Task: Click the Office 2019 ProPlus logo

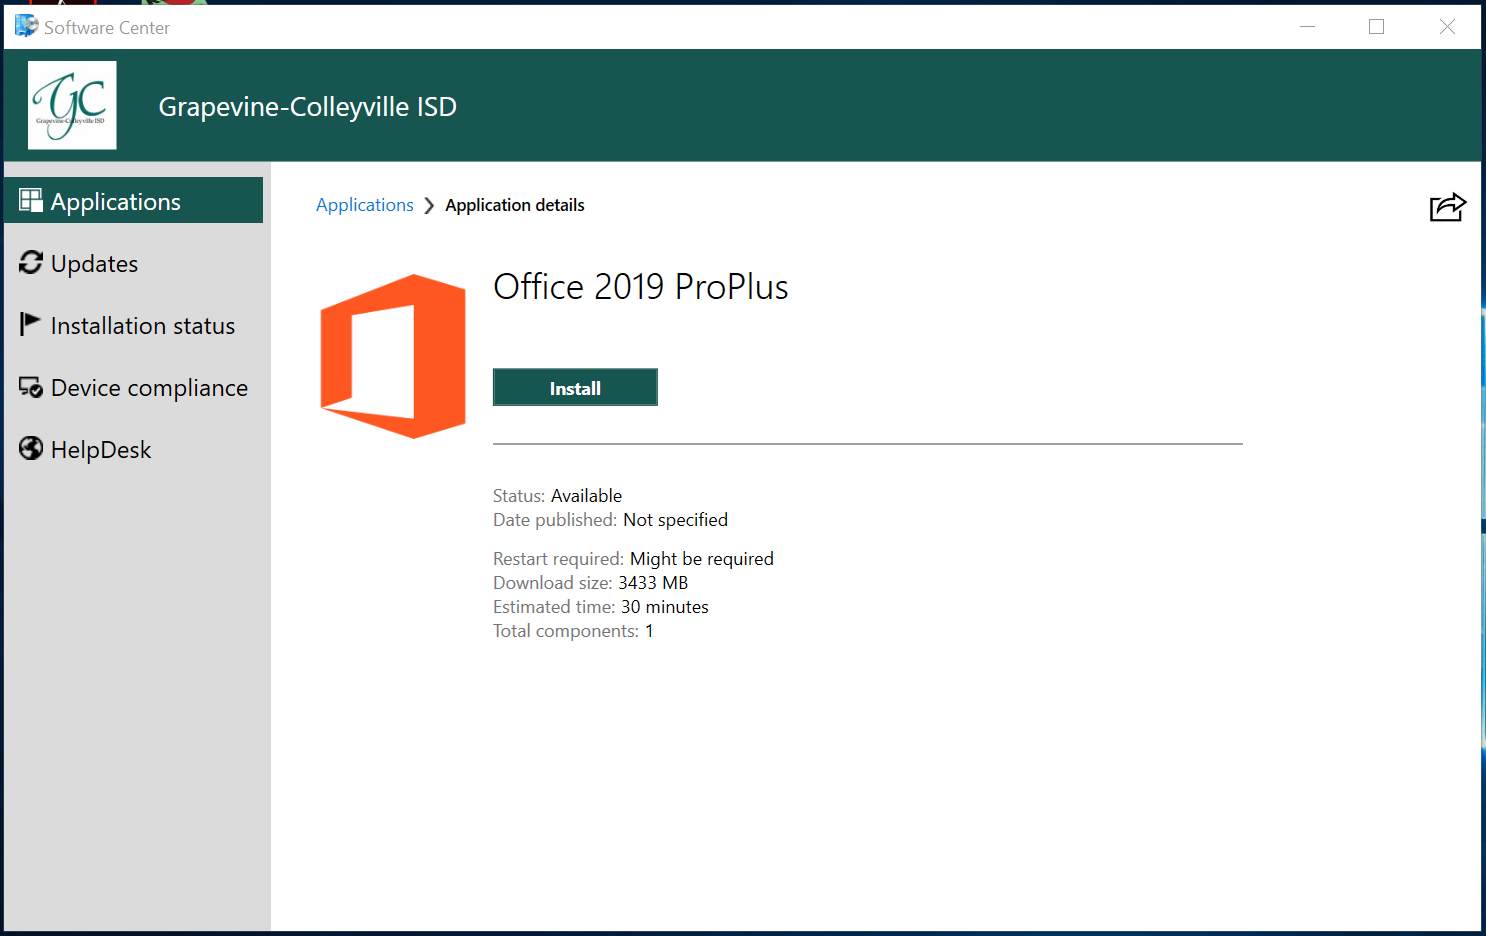Action: [x=393, y=356]
